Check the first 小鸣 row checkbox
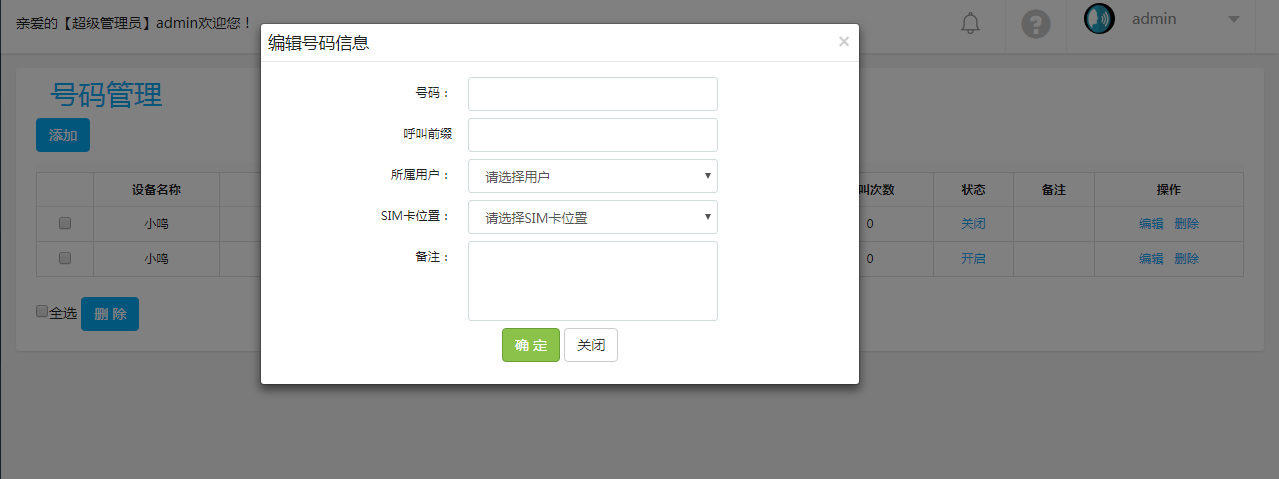This screenshot has height=479, width=1279. click(x=65, y=223)
